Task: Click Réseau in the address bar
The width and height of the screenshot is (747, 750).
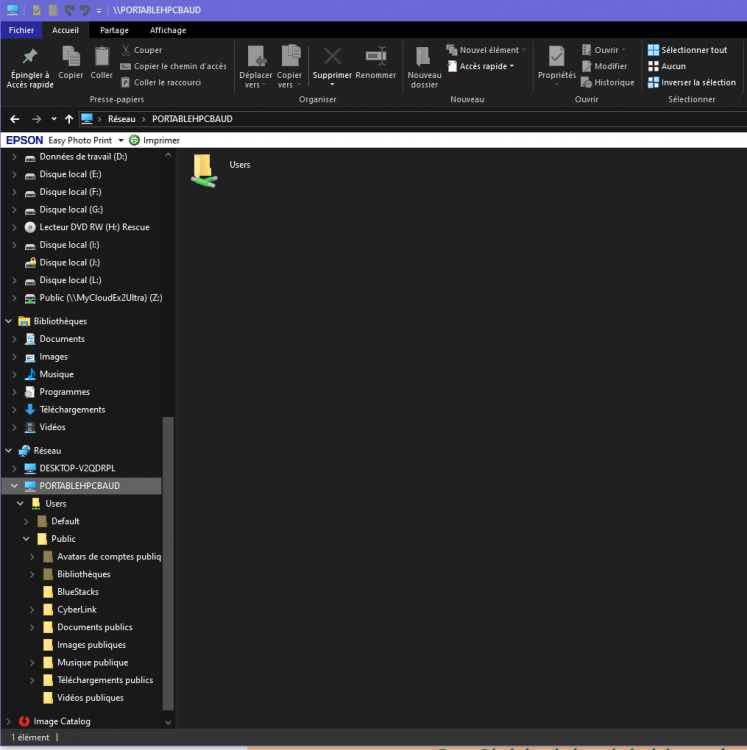Action: (x=121, y=119)
